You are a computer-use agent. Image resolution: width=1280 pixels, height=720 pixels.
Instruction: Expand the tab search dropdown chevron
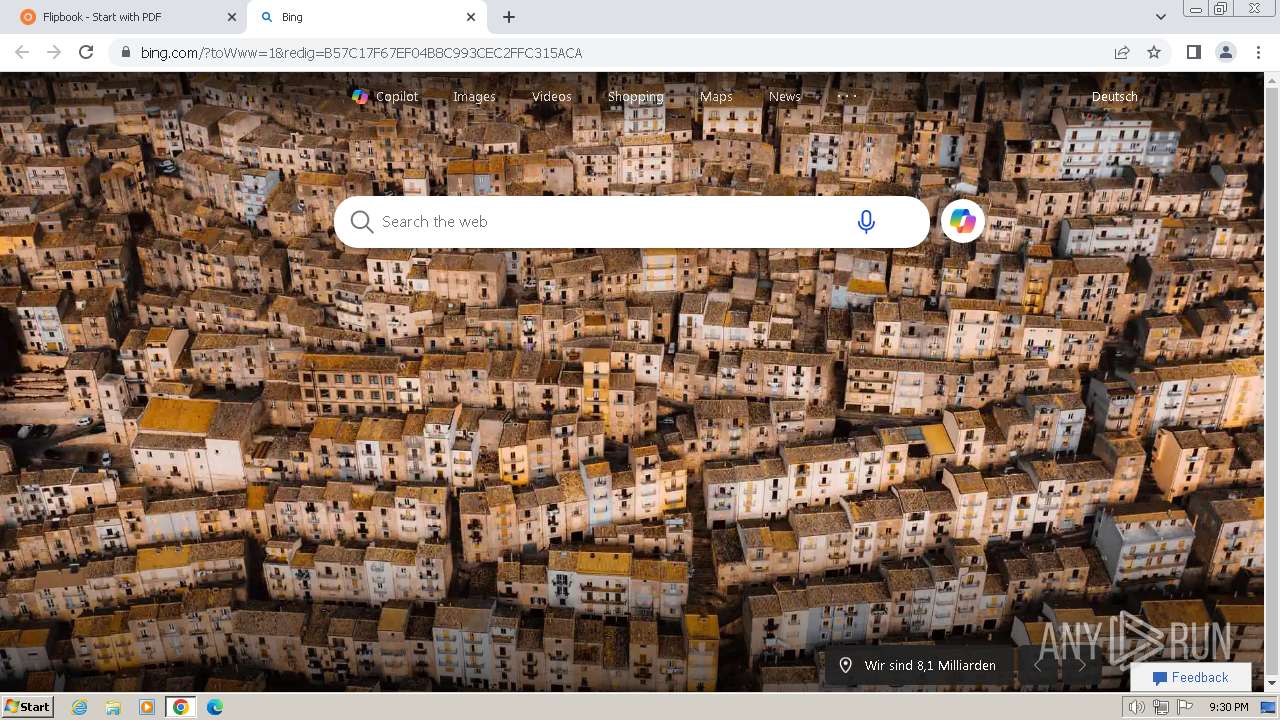click(x=1160, y=17)
